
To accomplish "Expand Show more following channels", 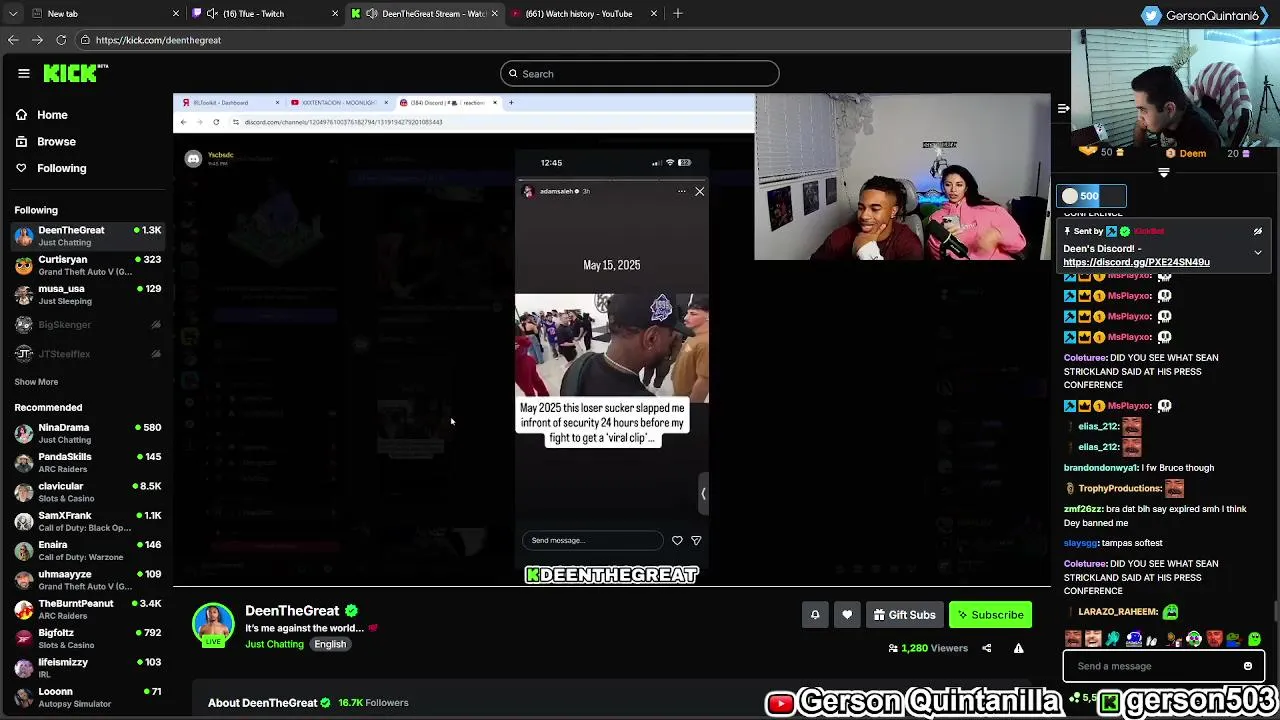I will click(x=36, y=382).
